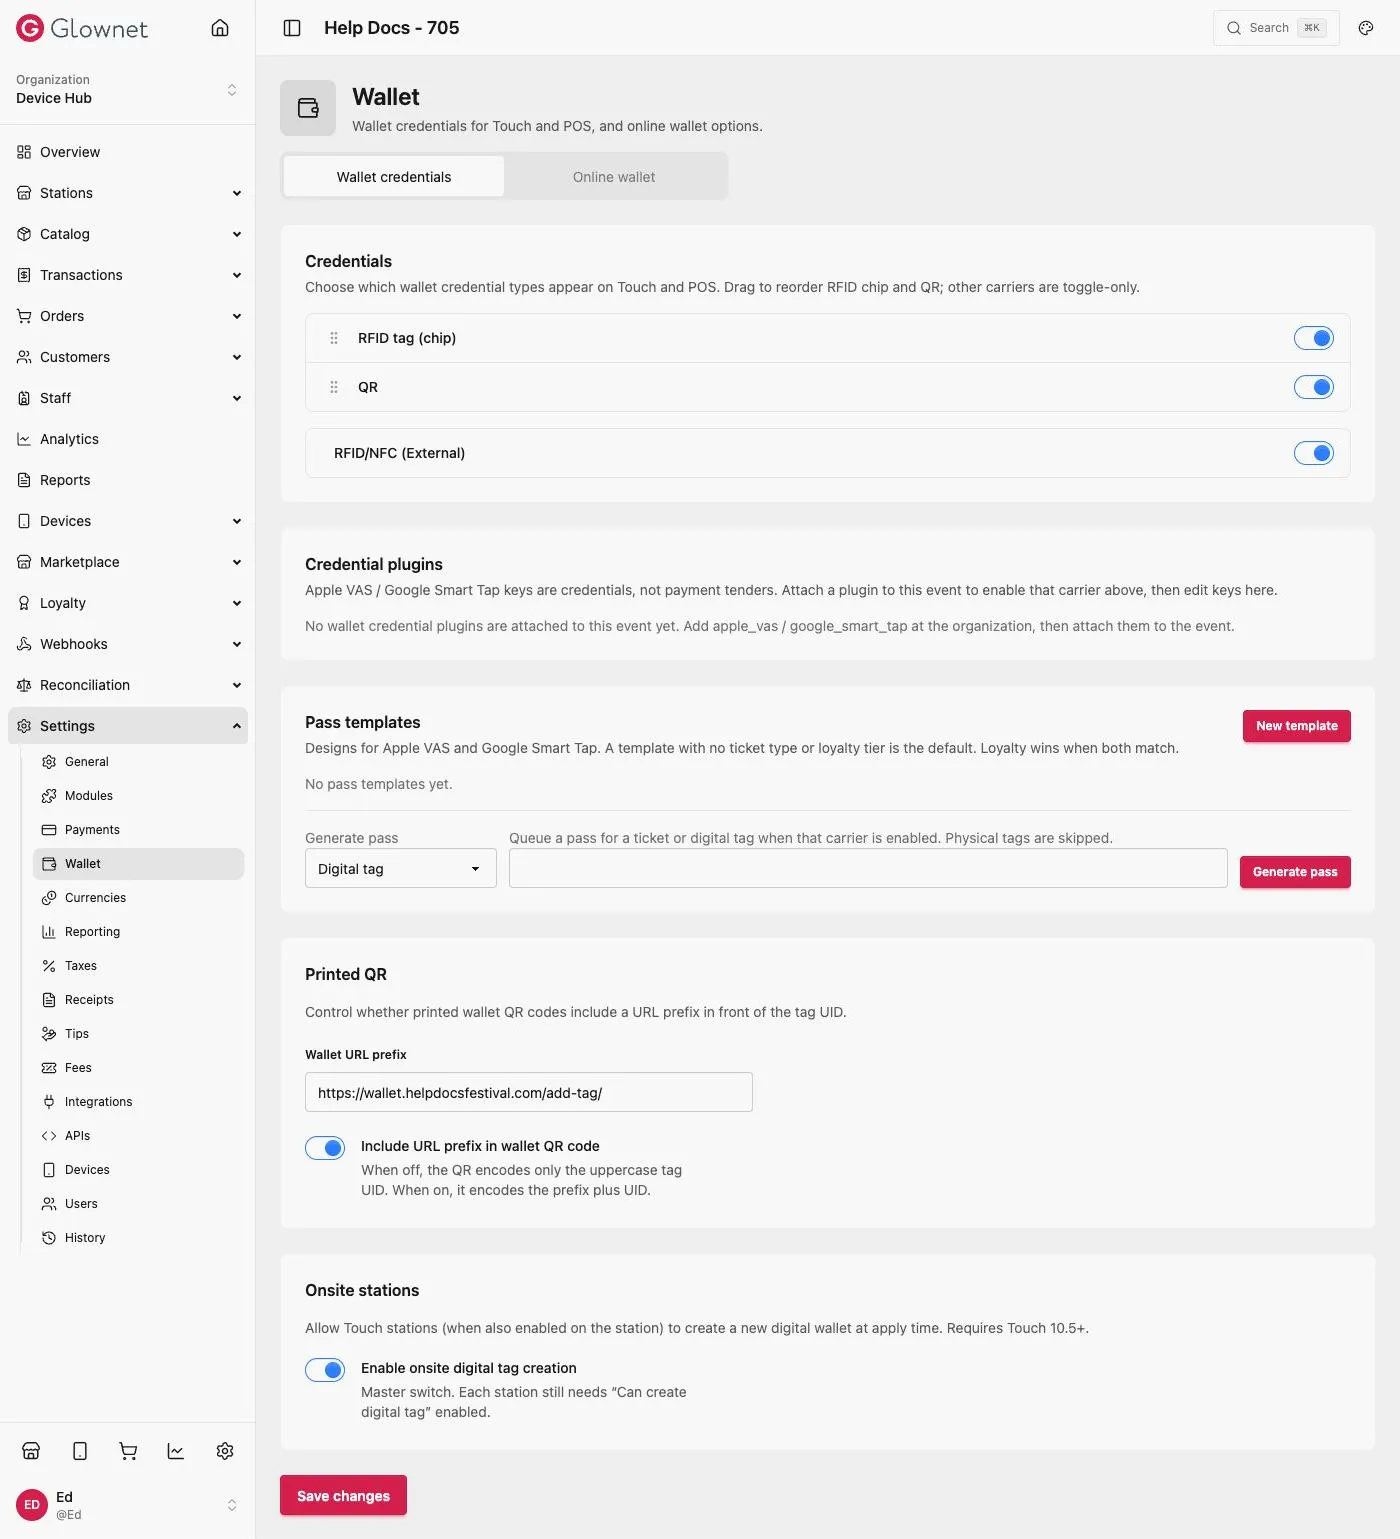This screenshot has width=1400, height=1539.
Task: Expand the Transactions menu
Action: [128, 275]
